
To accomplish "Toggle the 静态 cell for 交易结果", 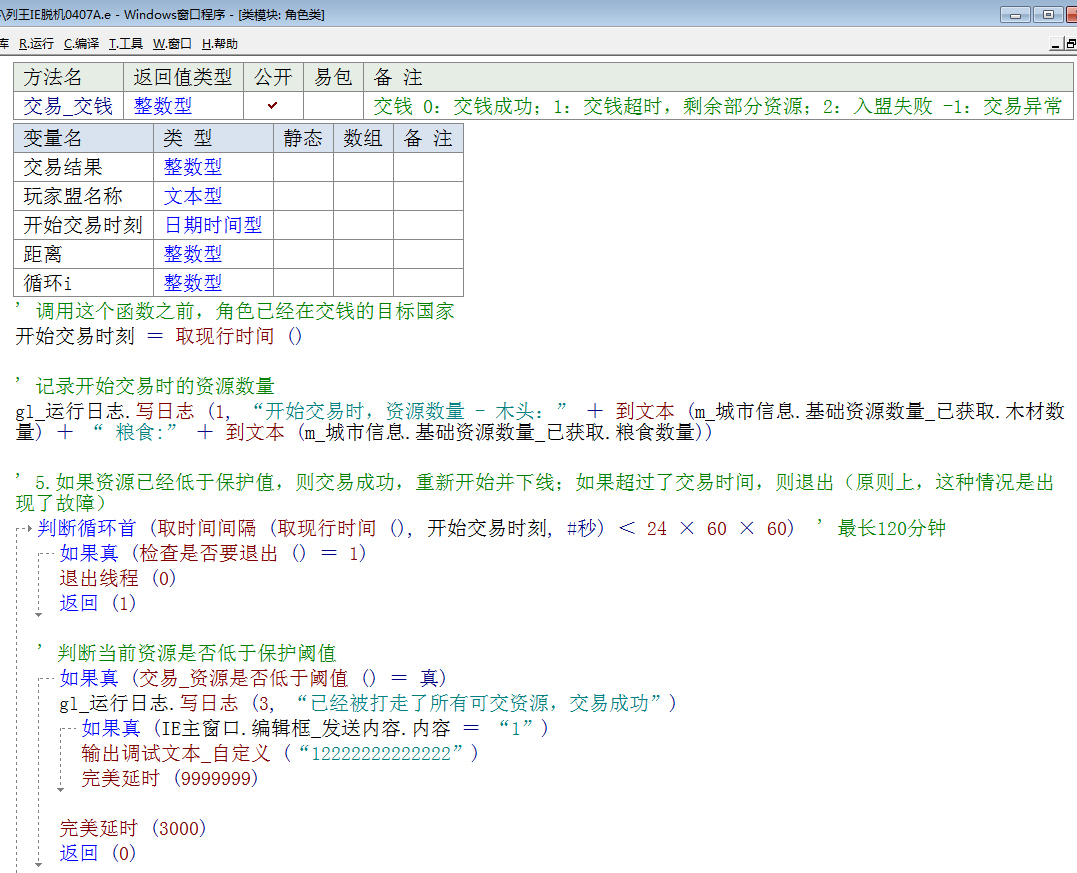I will tap(303, 167).
